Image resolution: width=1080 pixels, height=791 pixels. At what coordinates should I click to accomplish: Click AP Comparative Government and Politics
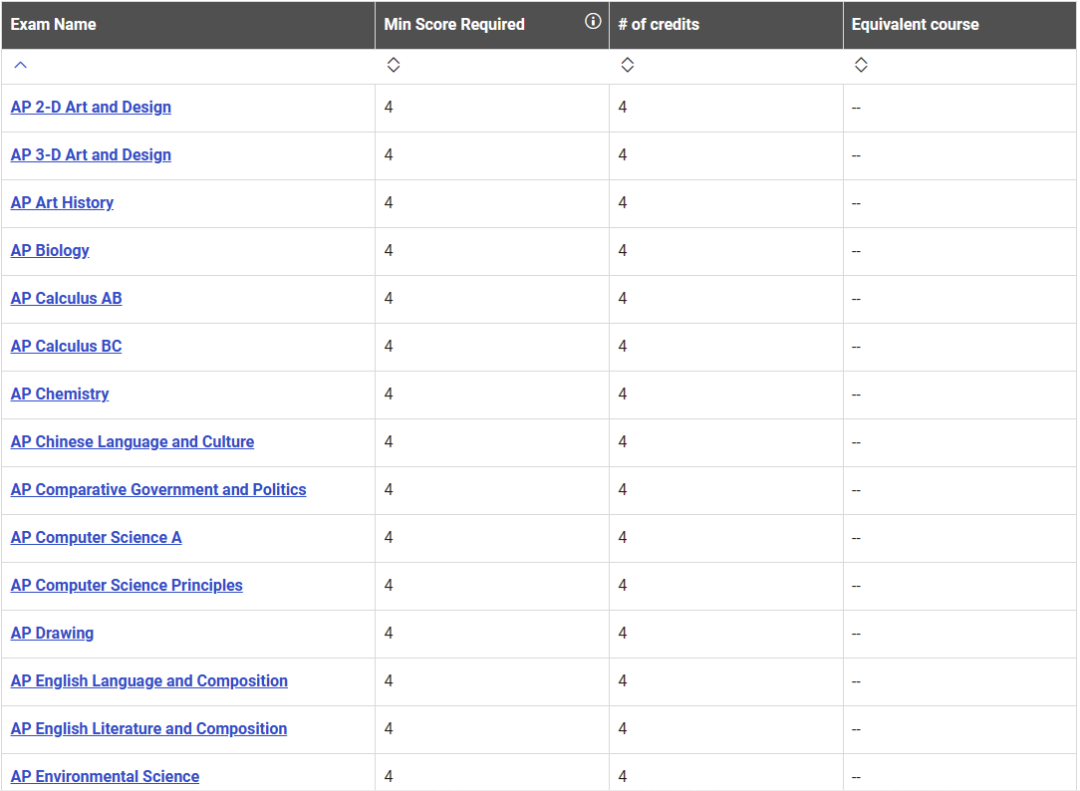point(158,490)
